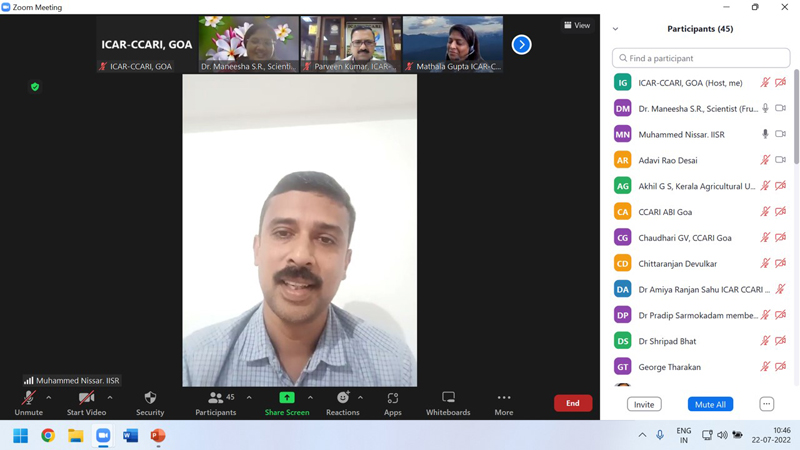Click the DA avatar for Dr Amiya Ranjan Sahu

622,289
